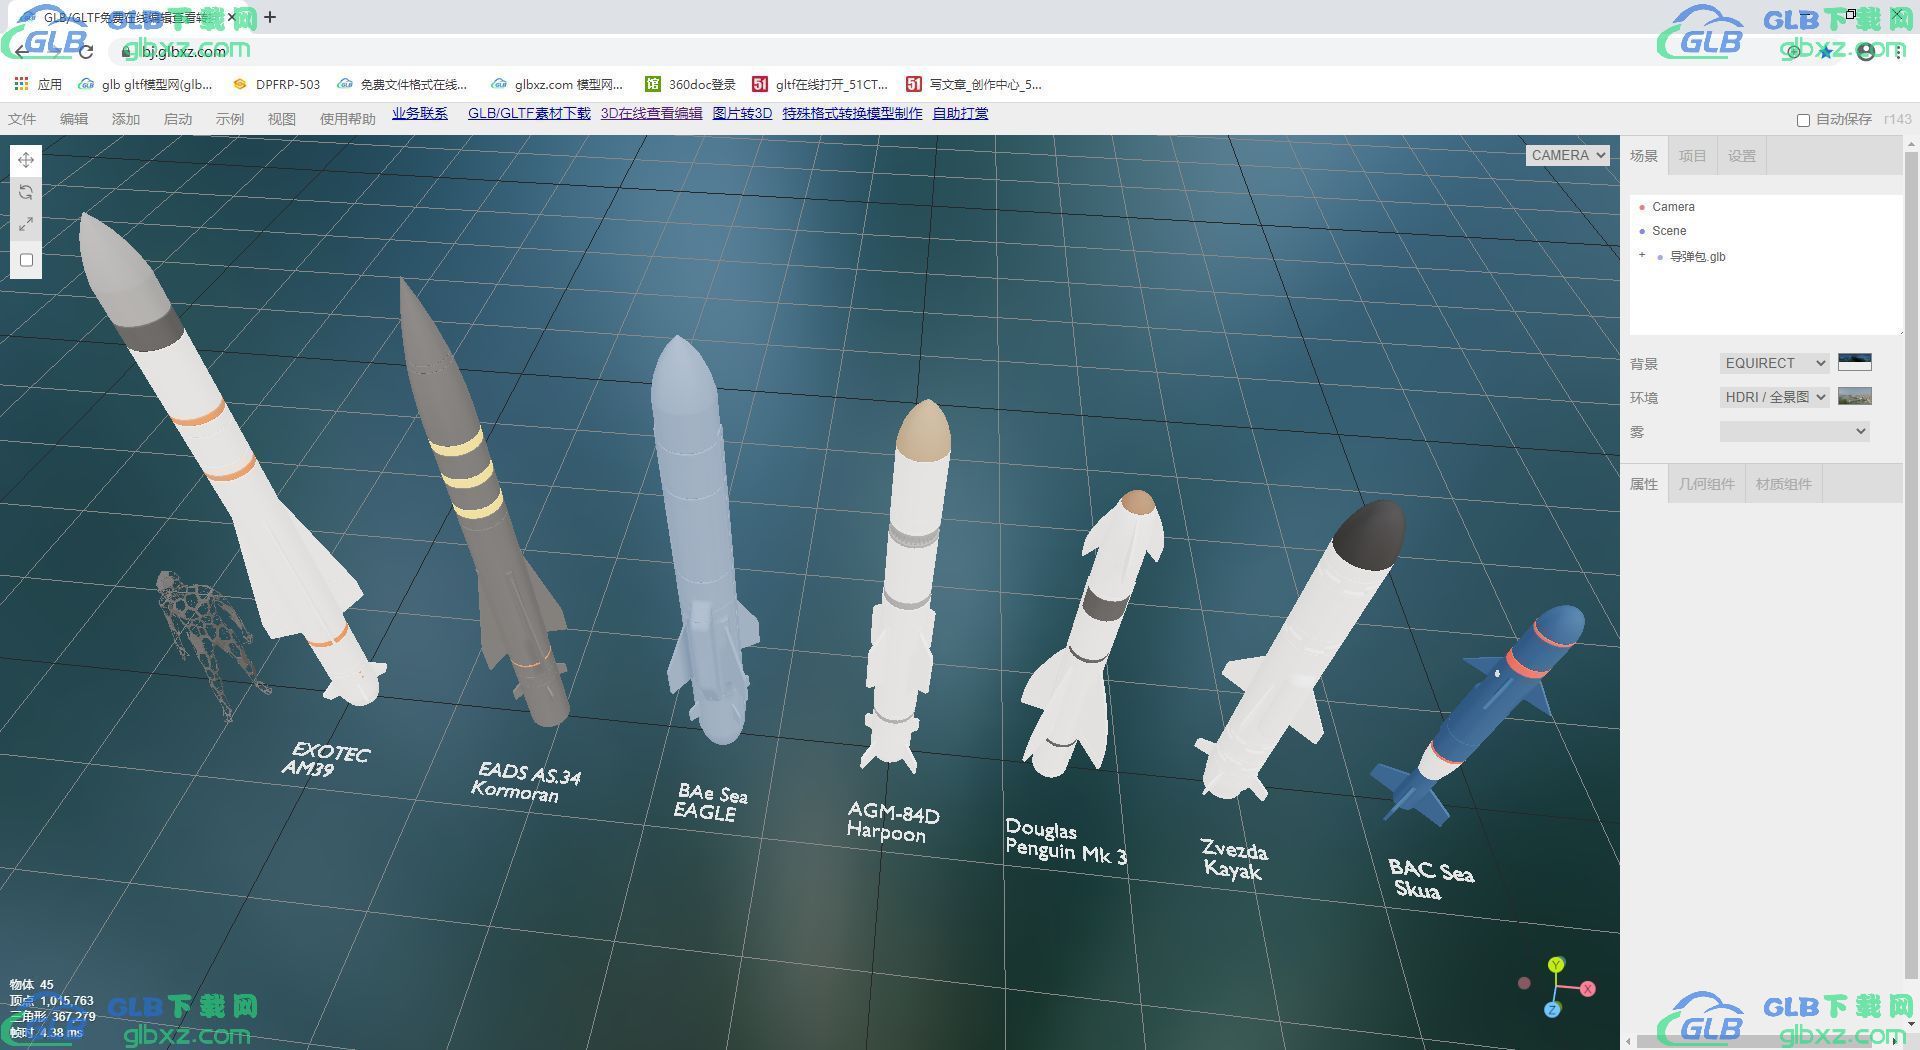1920x1050 pixels.
Task: Select the translate (move) tool
Action: point(26,160)
